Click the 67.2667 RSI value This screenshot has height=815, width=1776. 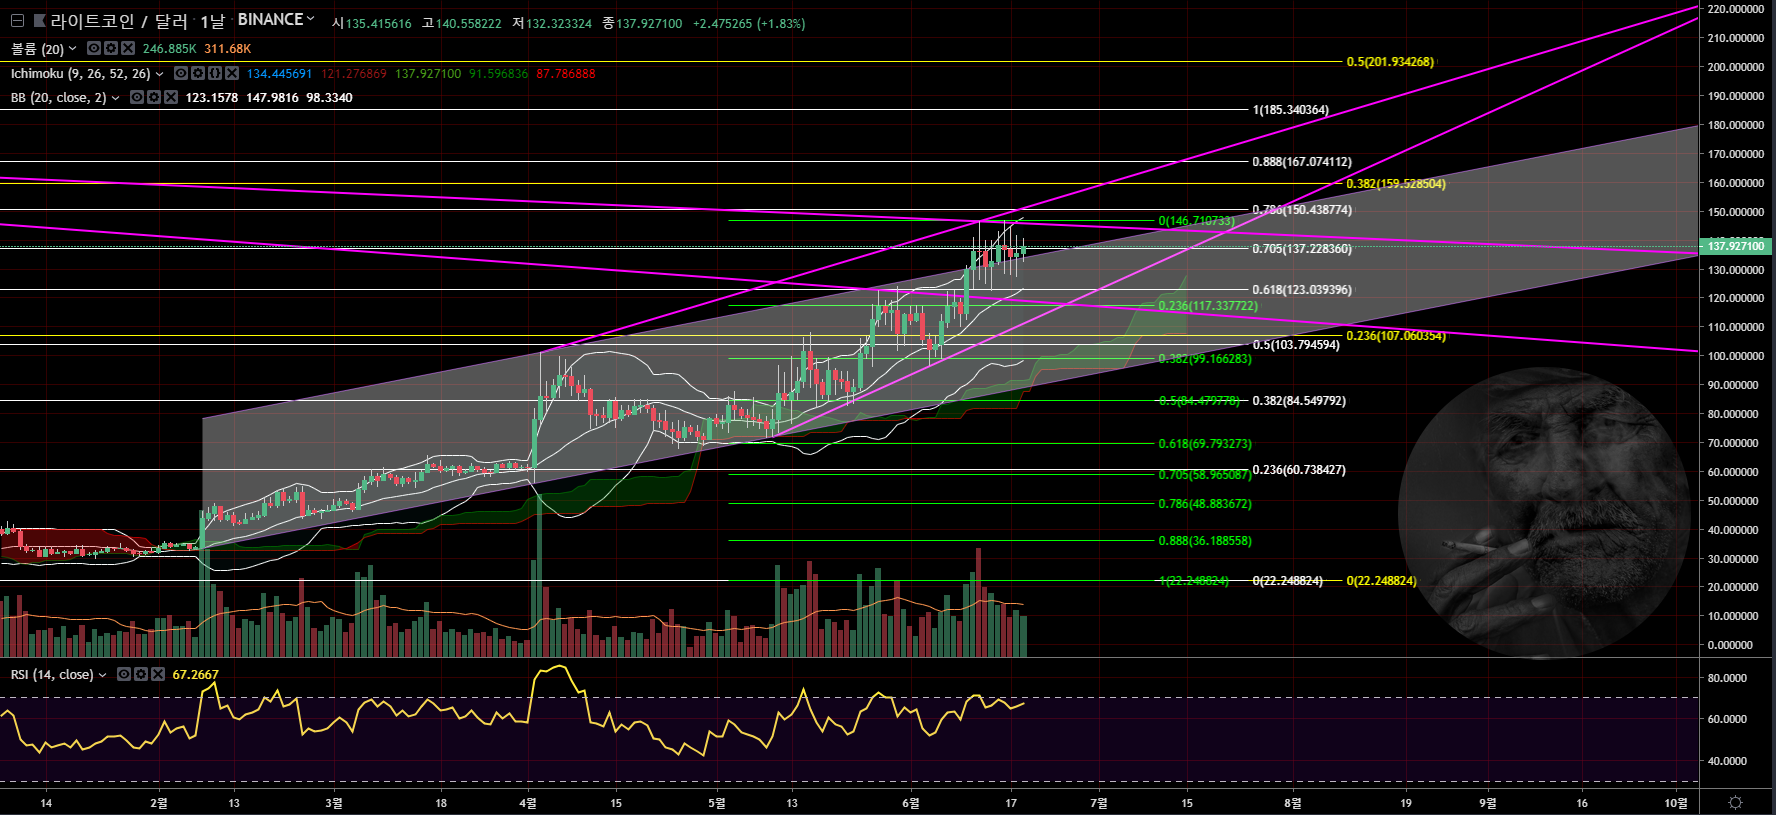pyautogui.click(x=195, y=675)
